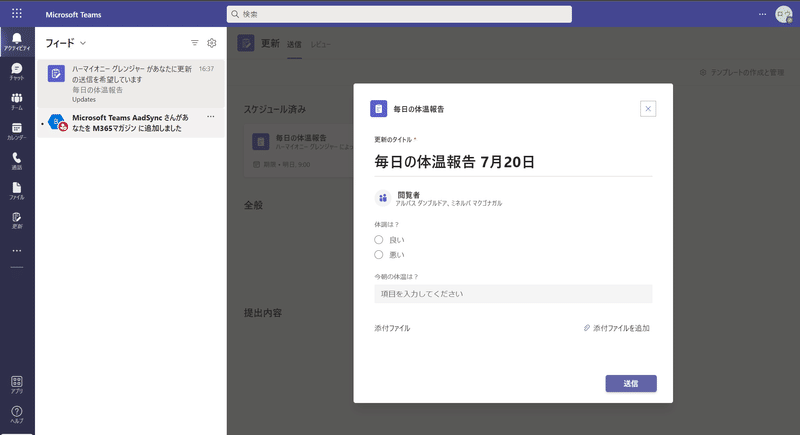The height and width of the screenshot is (435, 800).
Task: Select the 悪い radio option
Action: pyautogui.click(x=379, y=254)
